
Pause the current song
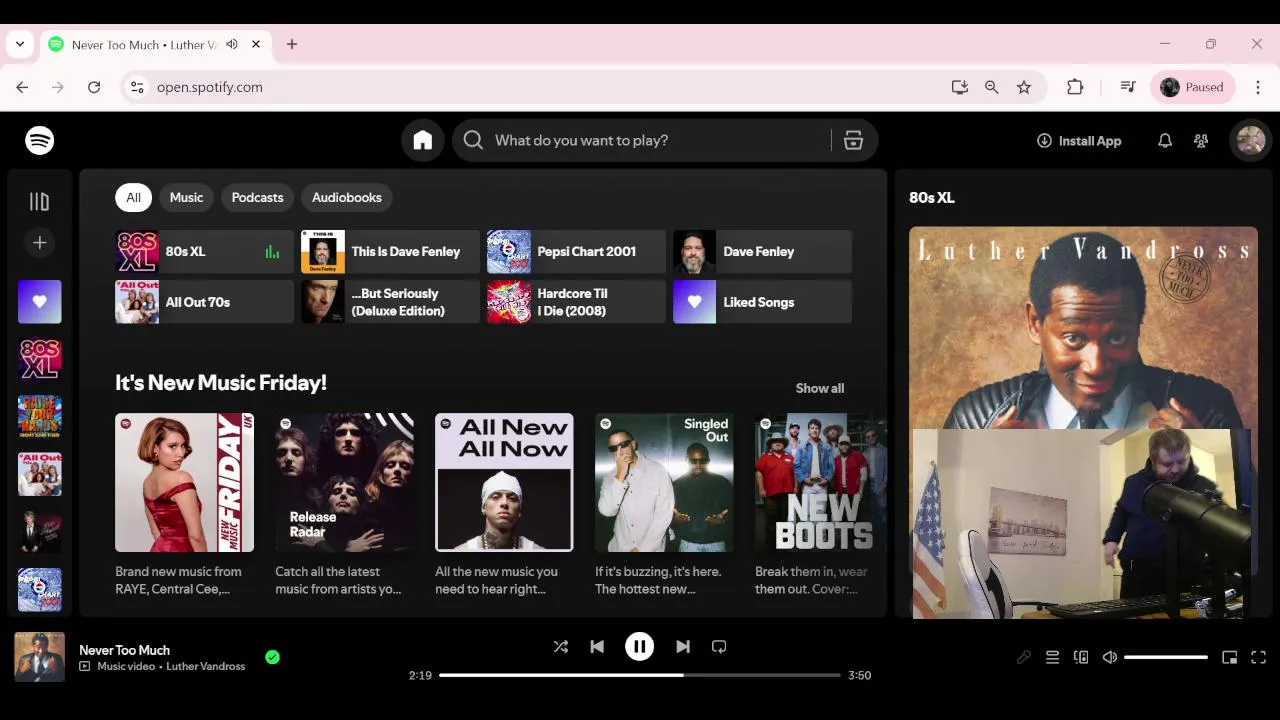click(x=640, y=647)
